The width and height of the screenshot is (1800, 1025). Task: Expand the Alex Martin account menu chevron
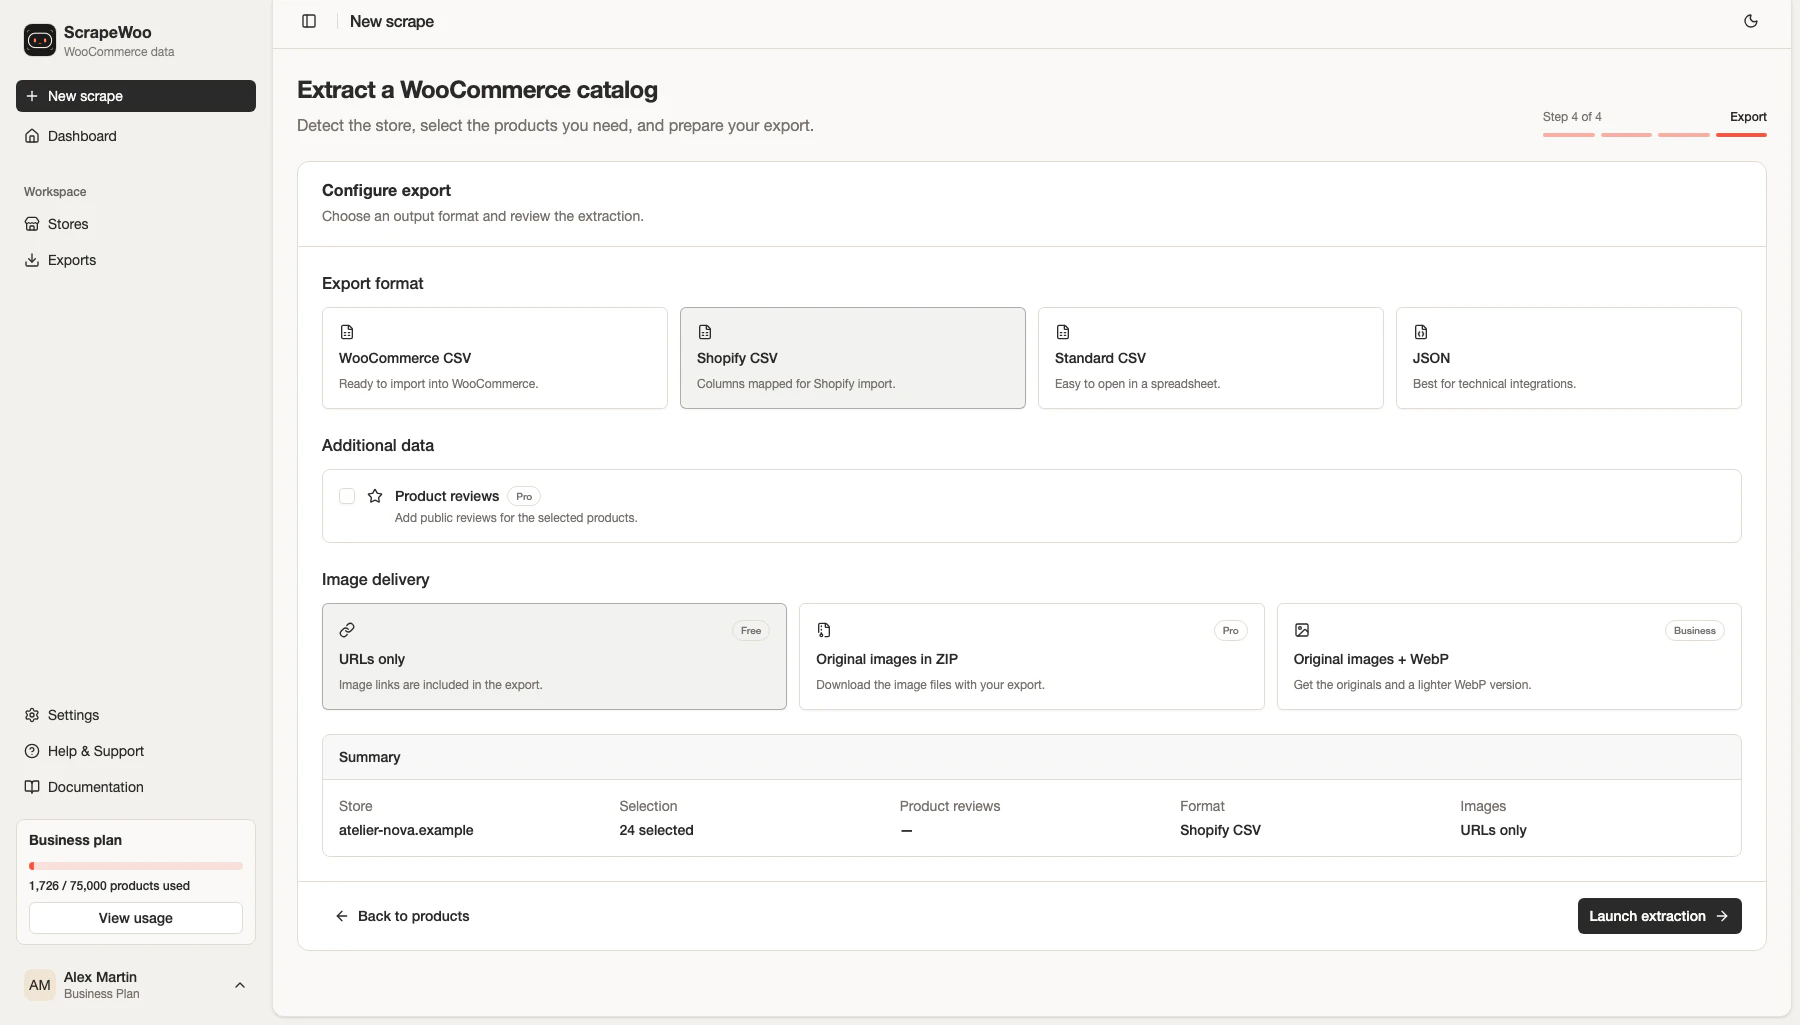pyautogui.click(x=240, y=985)
